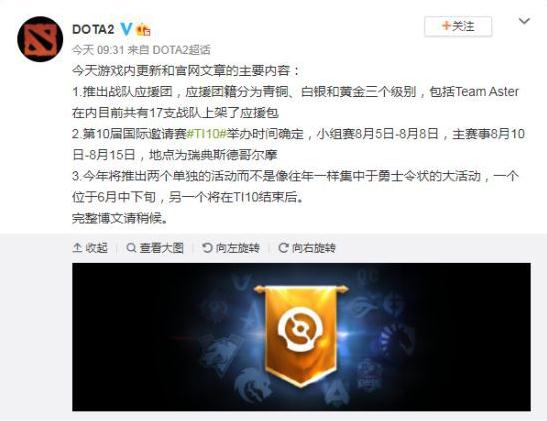Open the #TI10# hashtag topic
This screenshot has height=421, width=547.
click(207, 134)
